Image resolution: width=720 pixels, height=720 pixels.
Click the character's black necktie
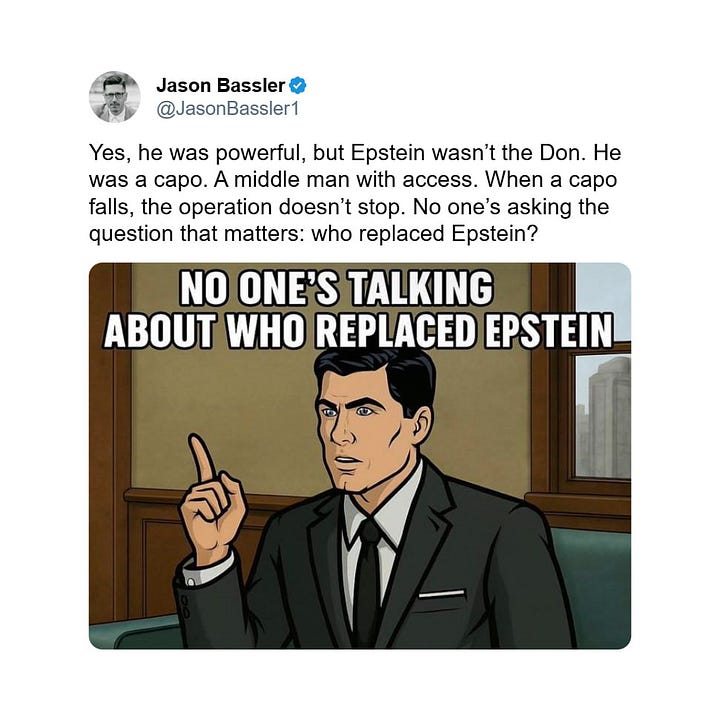(x=368, y=583)
